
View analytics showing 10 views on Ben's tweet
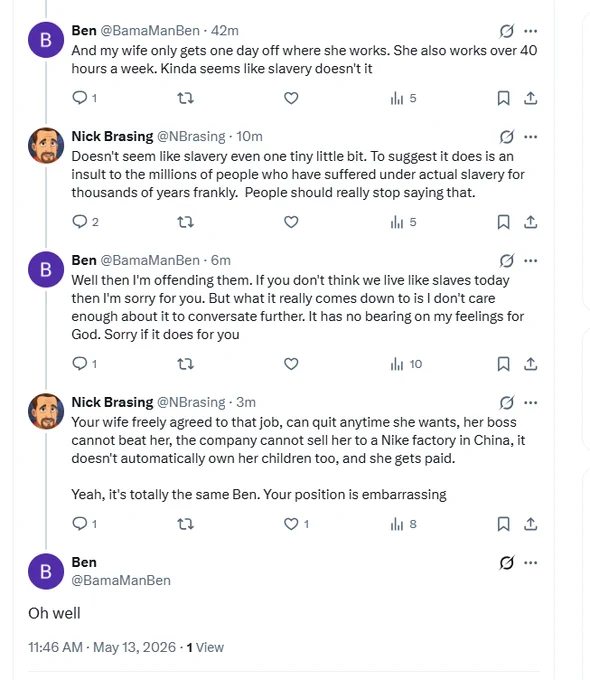coord(406,364)
